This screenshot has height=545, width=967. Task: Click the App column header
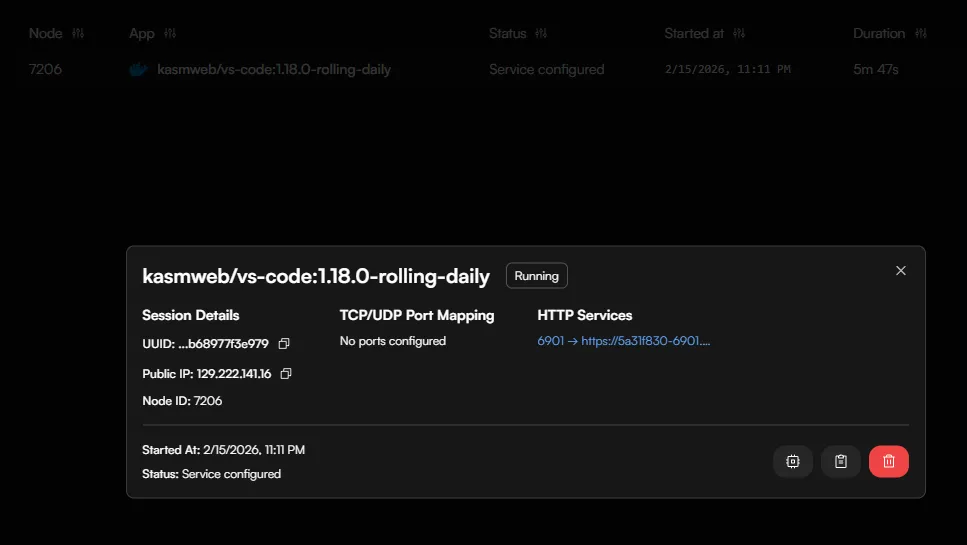pos(142,33)
